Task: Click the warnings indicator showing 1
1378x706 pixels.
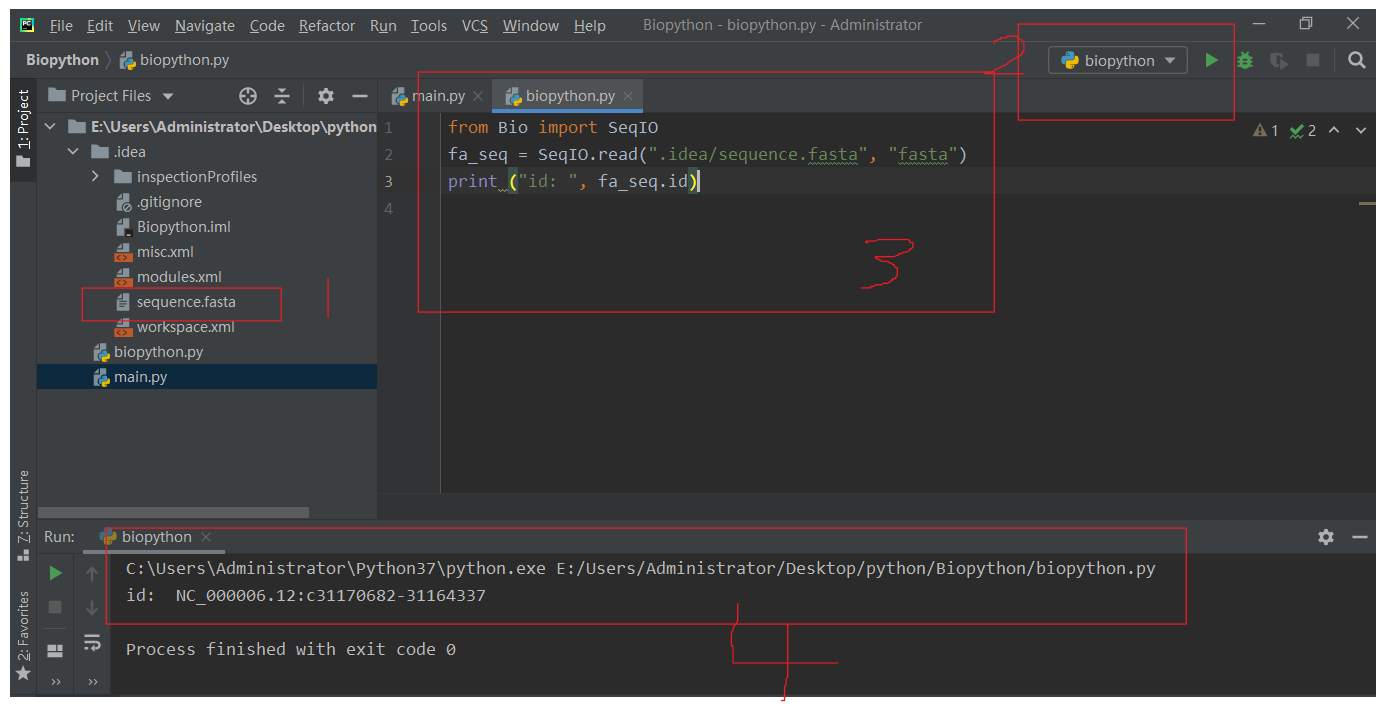Action: tap(1264, 130)
